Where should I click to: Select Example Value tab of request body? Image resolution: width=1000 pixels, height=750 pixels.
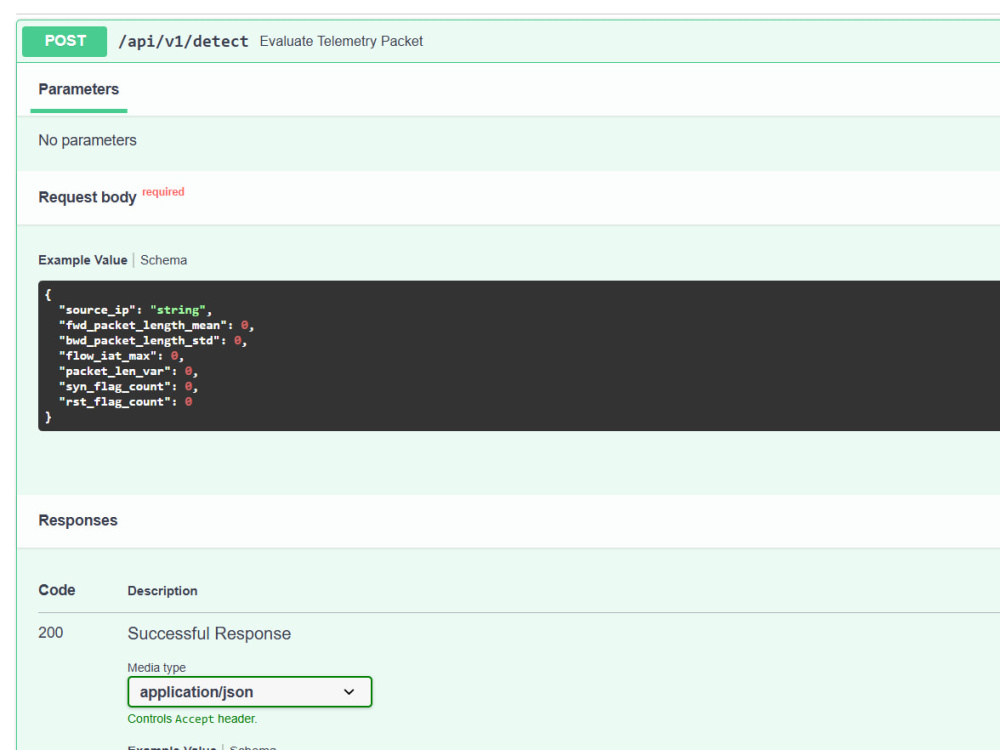(x=83, y=260)
